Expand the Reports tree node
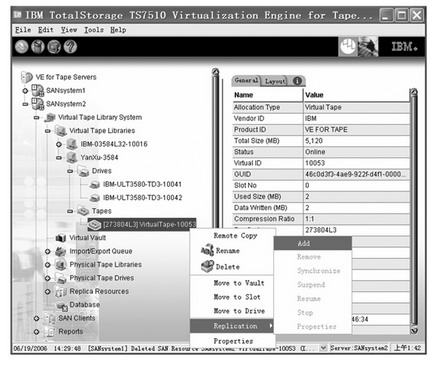The image size is (440, 365). [36, 332]
